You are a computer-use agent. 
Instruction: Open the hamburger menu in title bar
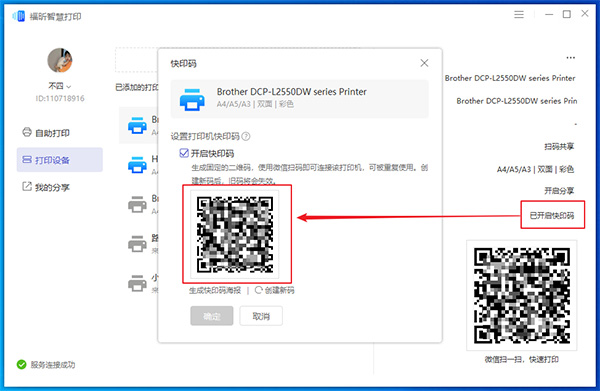(519, 15)
